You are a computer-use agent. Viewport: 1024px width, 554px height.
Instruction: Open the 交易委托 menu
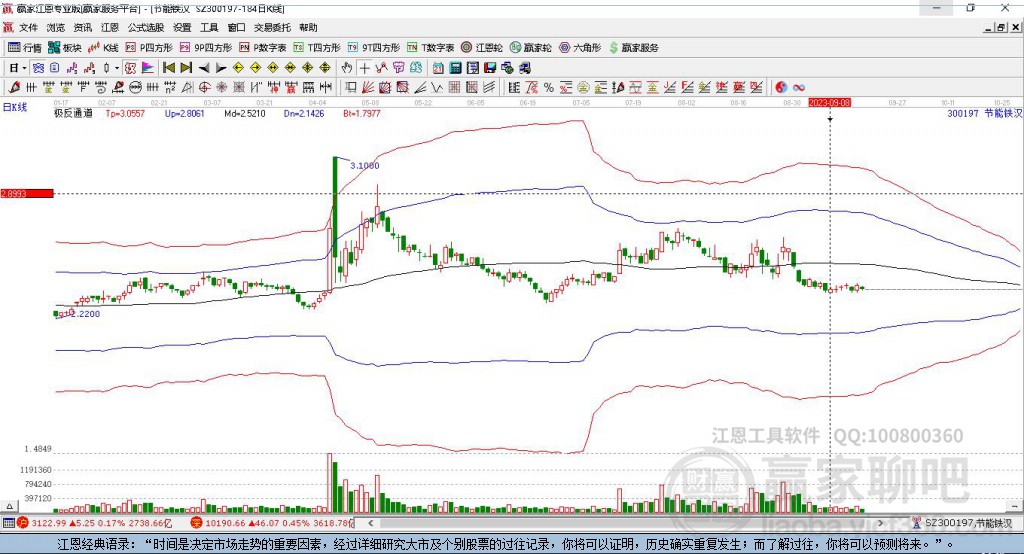[272, 27]
